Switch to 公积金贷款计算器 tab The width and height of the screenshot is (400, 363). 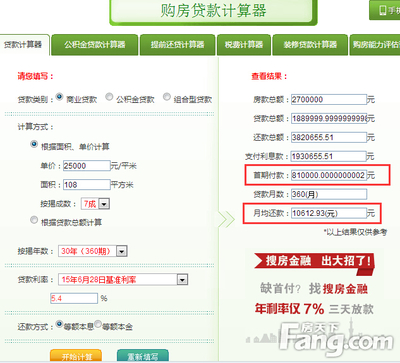point(95,45)
